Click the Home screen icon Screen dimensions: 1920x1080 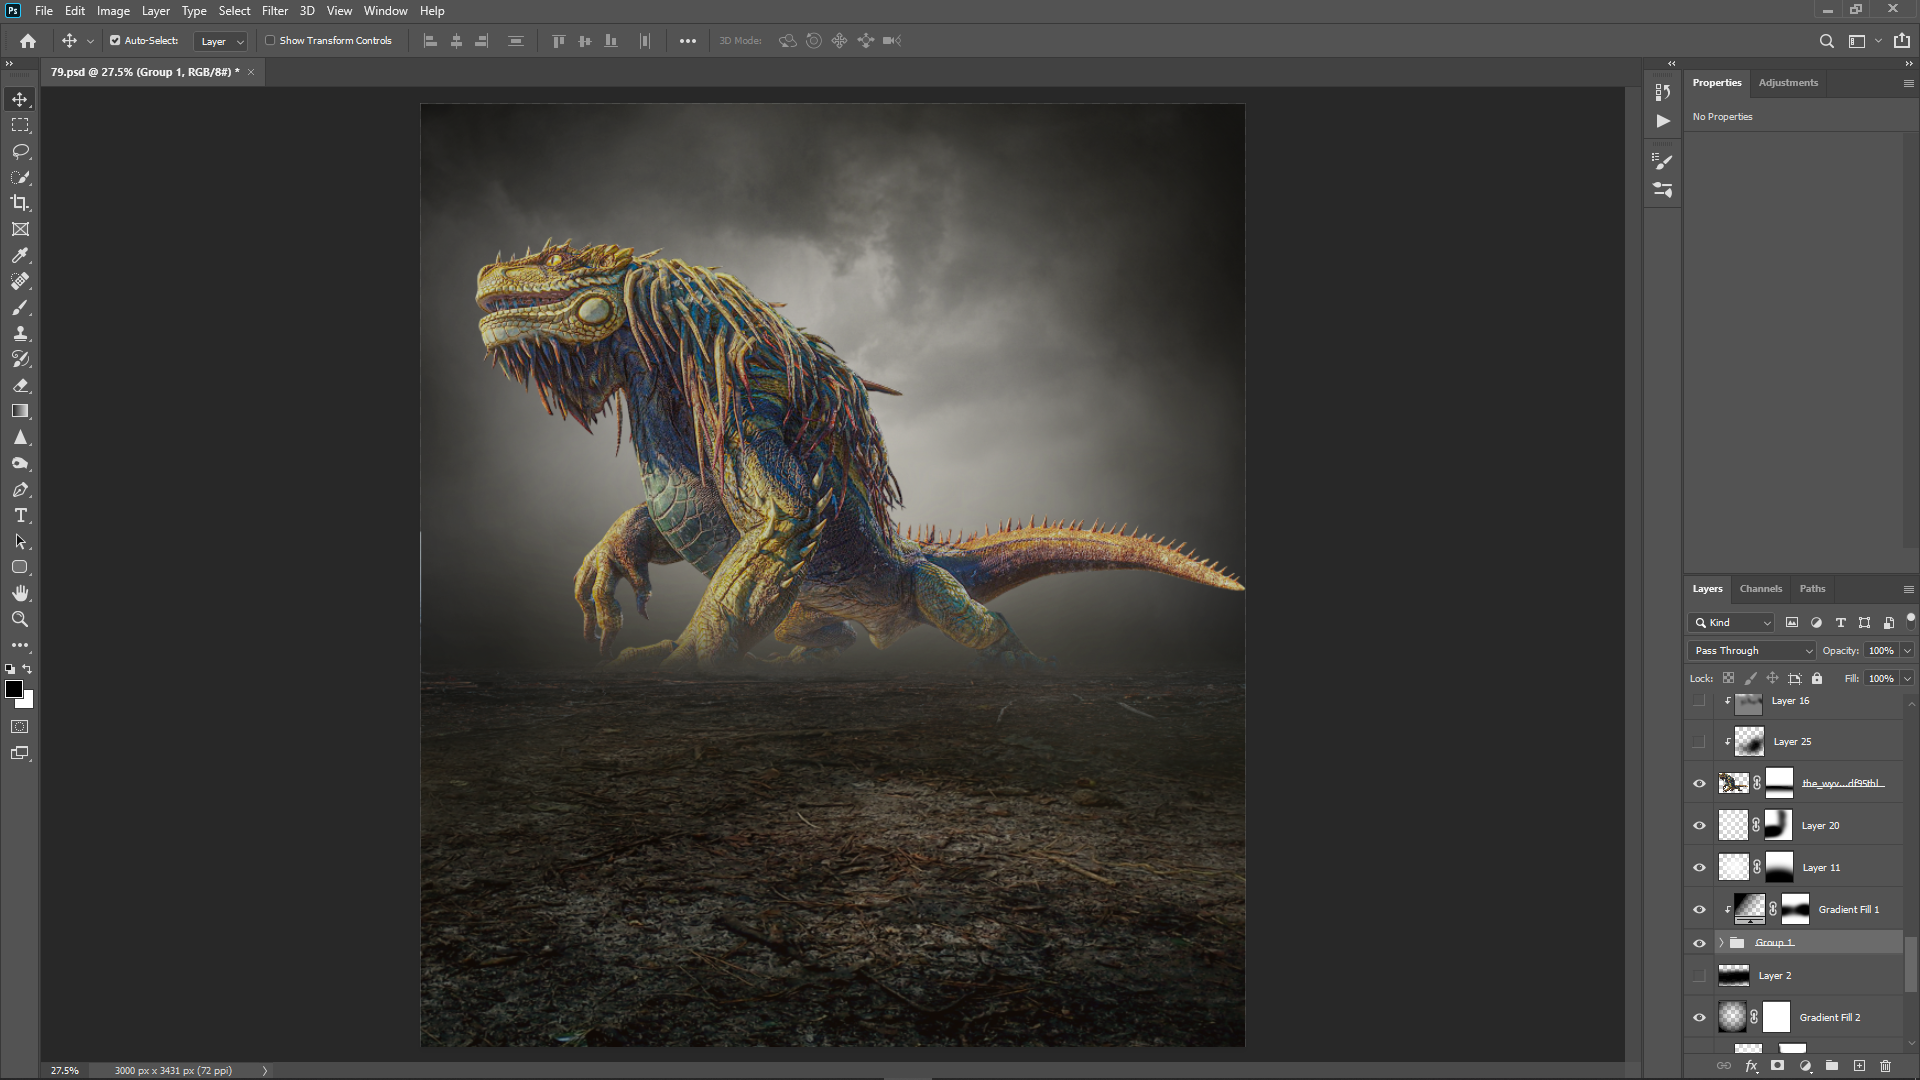(x=28, y=41)
